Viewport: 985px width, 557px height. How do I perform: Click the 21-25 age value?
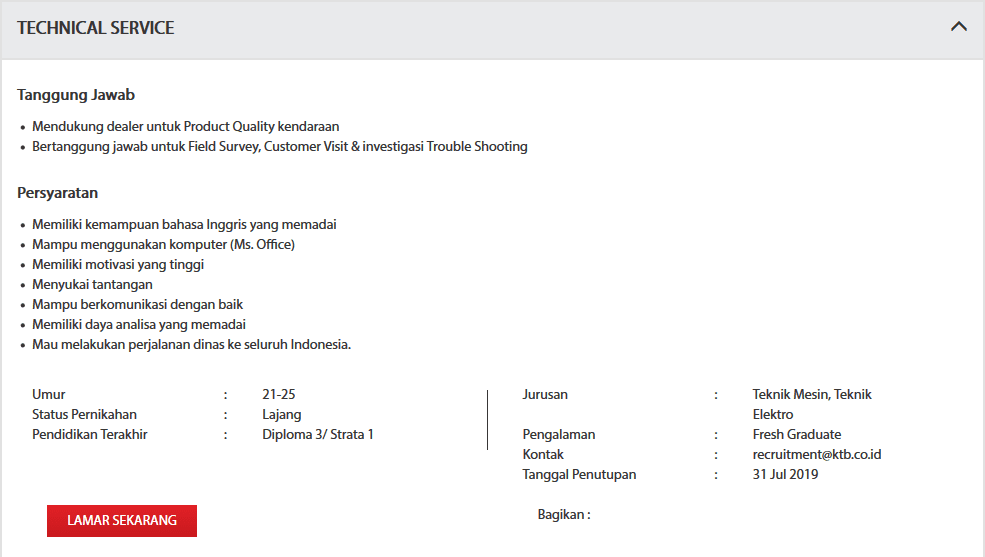[278, 394]
